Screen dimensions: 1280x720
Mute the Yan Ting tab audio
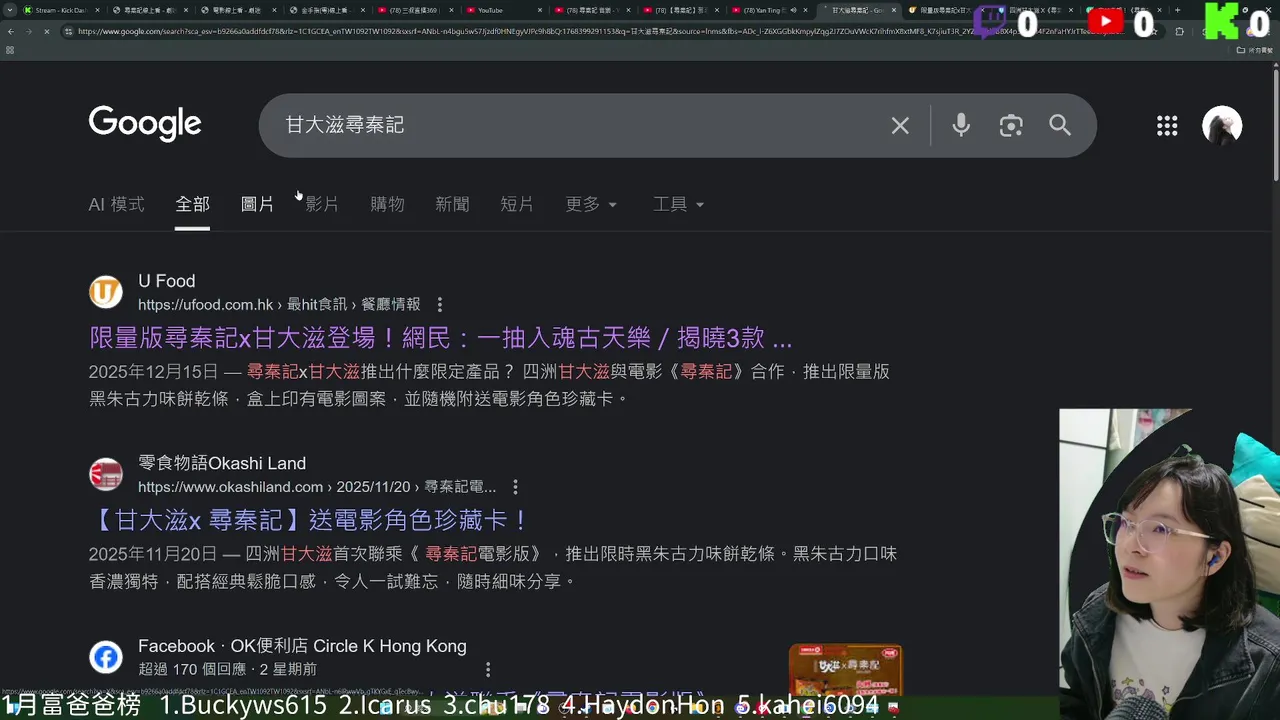tap(793, 10)
